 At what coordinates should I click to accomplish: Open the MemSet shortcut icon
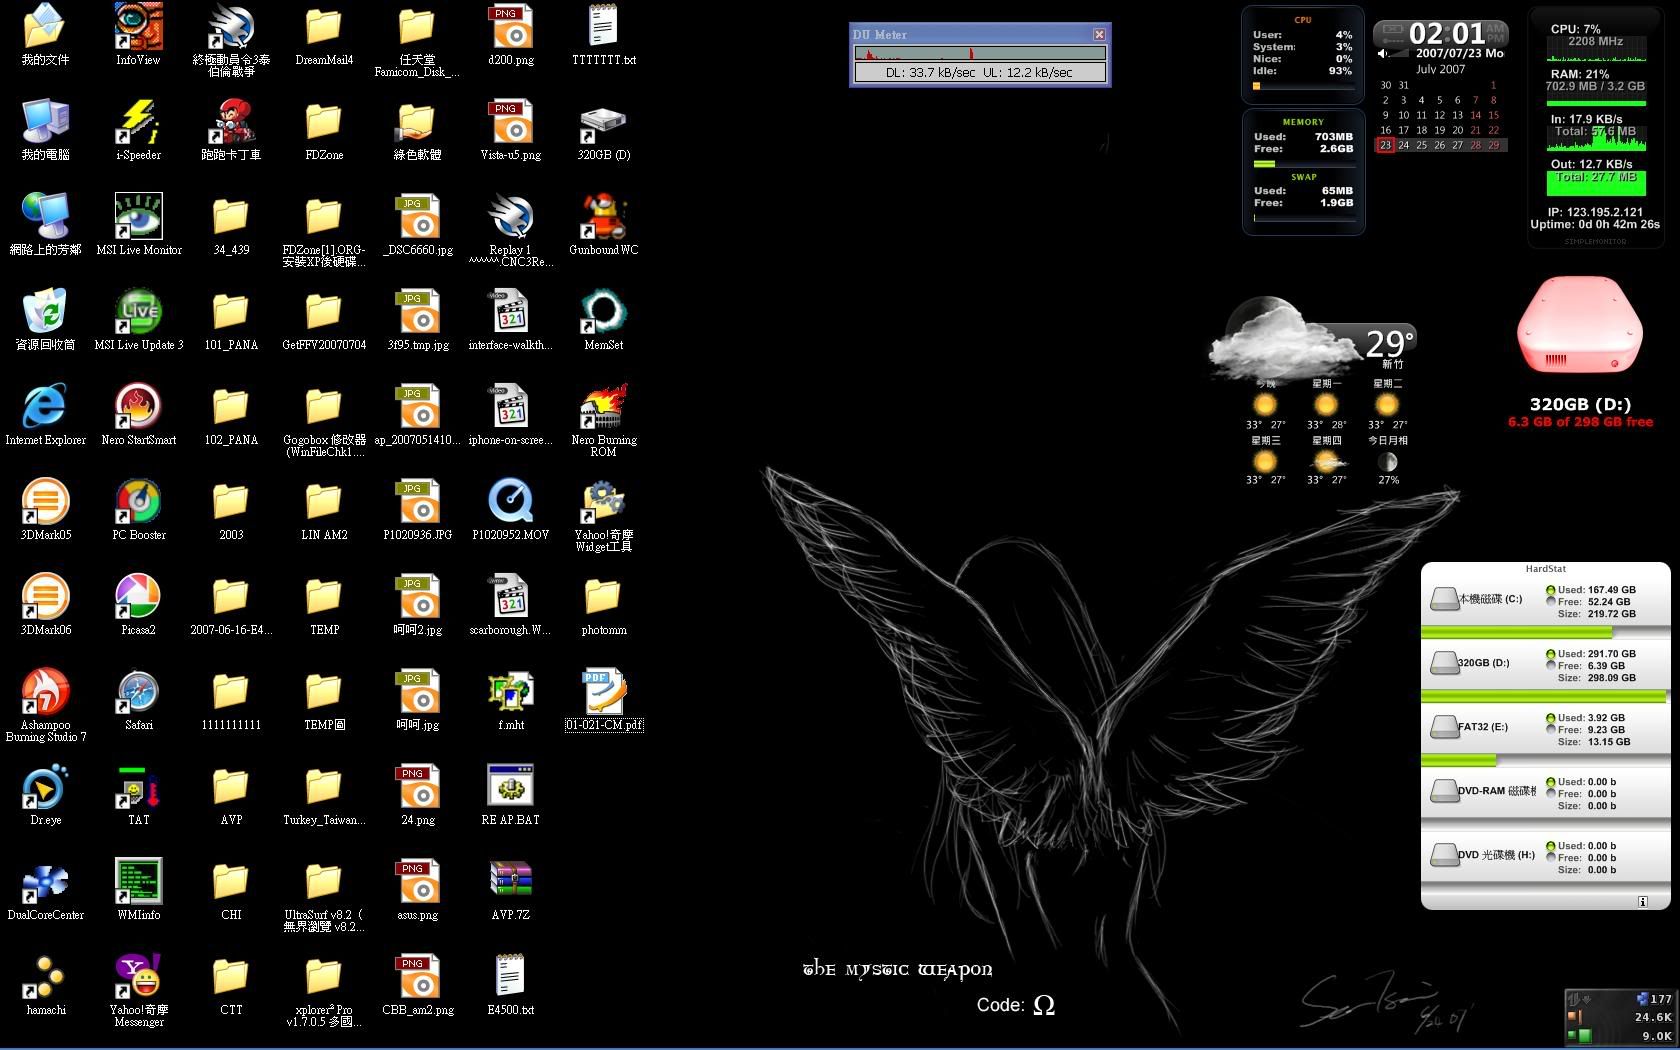[603, 312]
